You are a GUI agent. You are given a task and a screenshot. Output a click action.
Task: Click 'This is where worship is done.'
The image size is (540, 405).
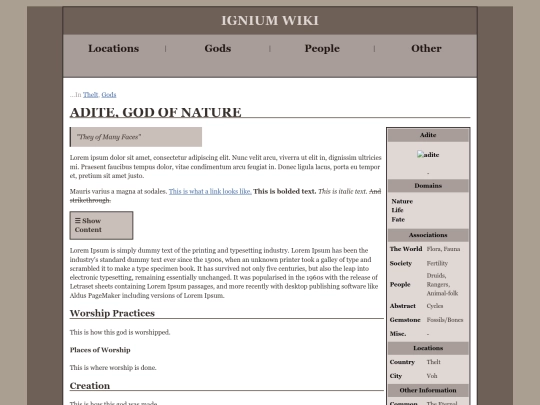113,368
